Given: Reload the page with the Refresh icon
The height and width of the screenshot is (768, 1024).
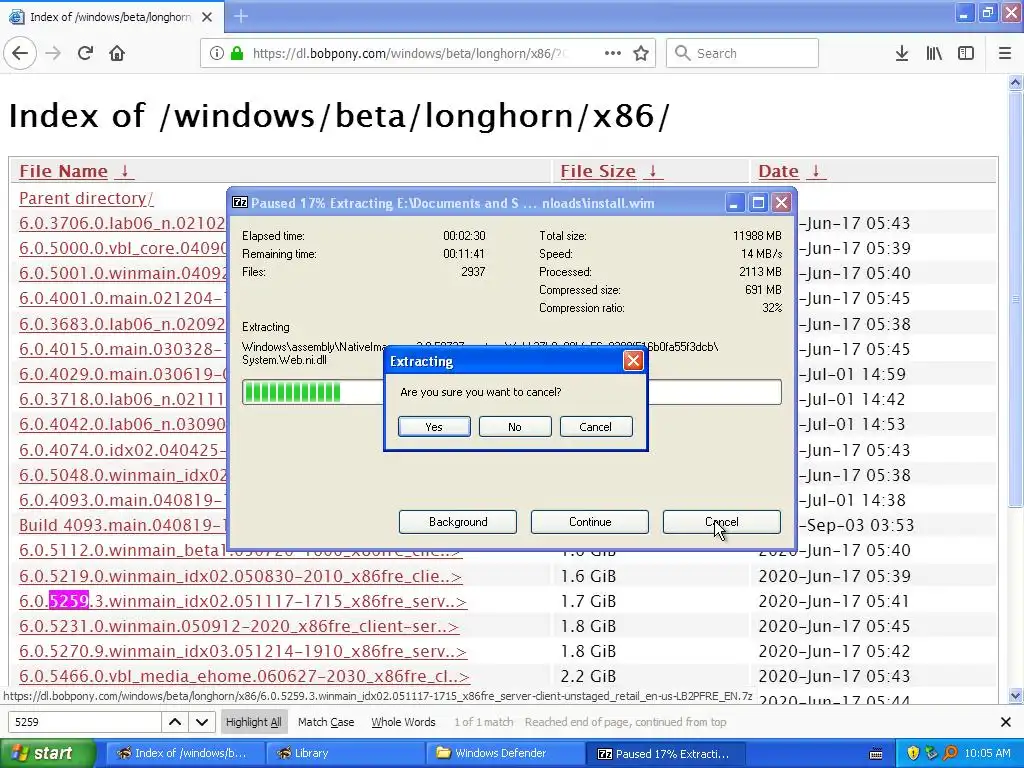Looking at the screenshot, I should coord(86,53).
